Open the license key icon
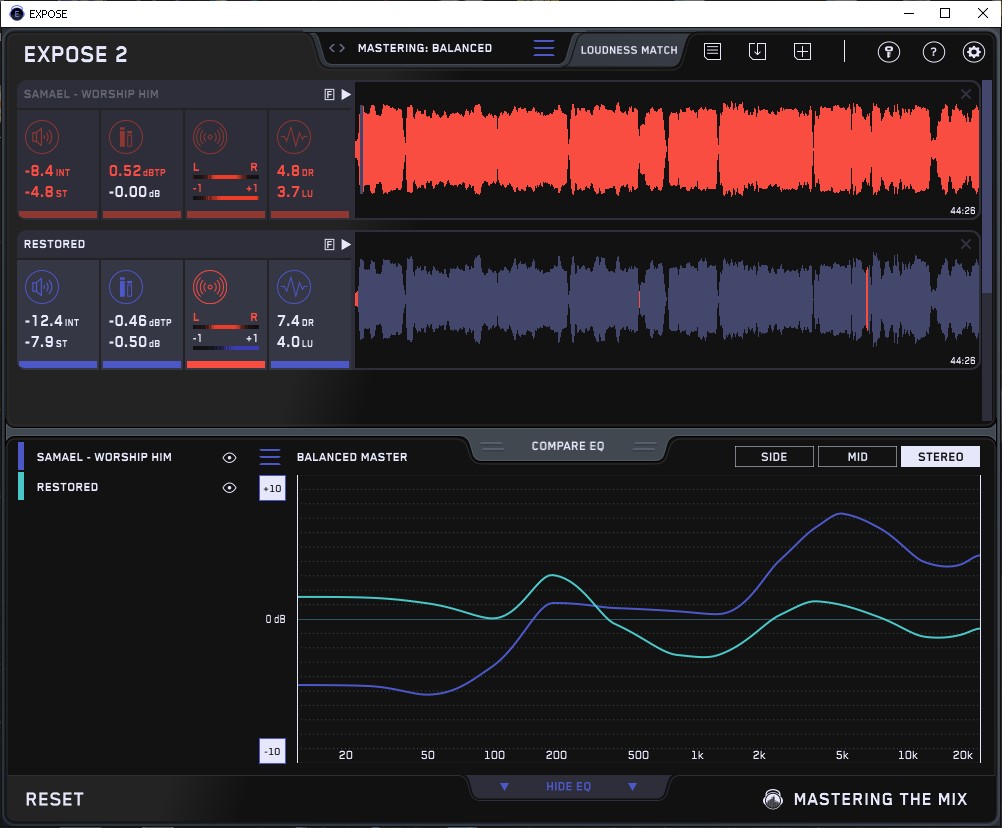Screen dimensions: 1002x828 click(x=889, y=52)
